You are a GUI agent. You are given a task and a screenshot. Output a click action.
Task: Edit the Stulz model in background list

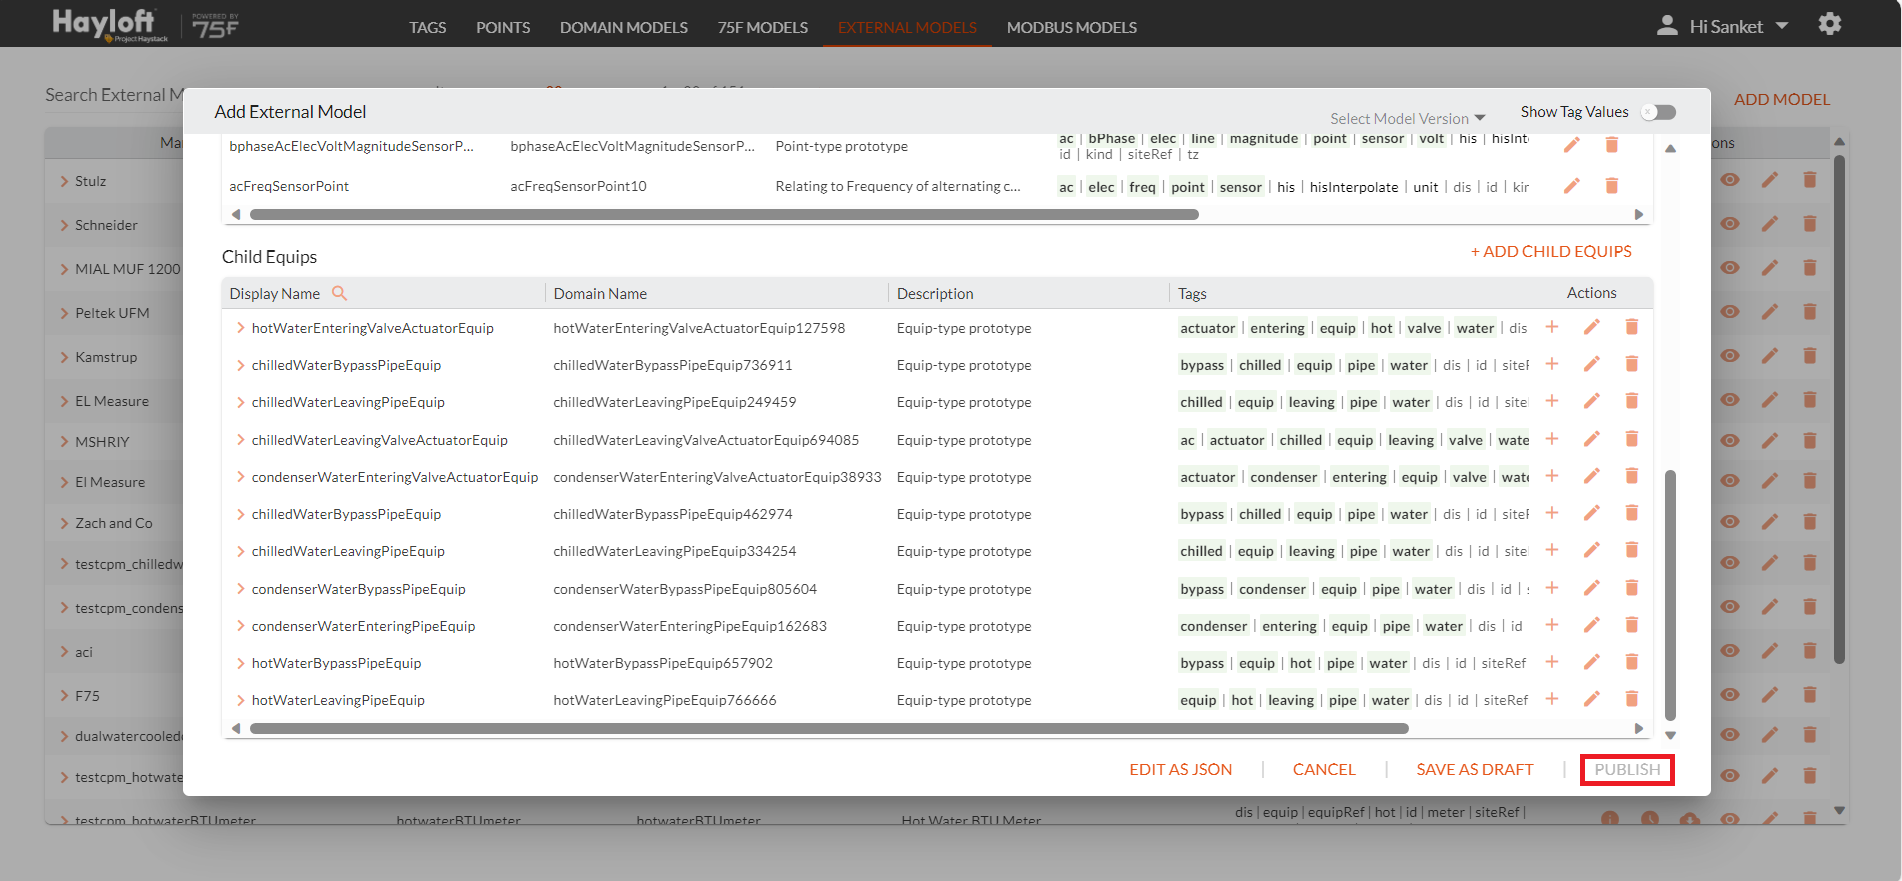coord(1770,180)
